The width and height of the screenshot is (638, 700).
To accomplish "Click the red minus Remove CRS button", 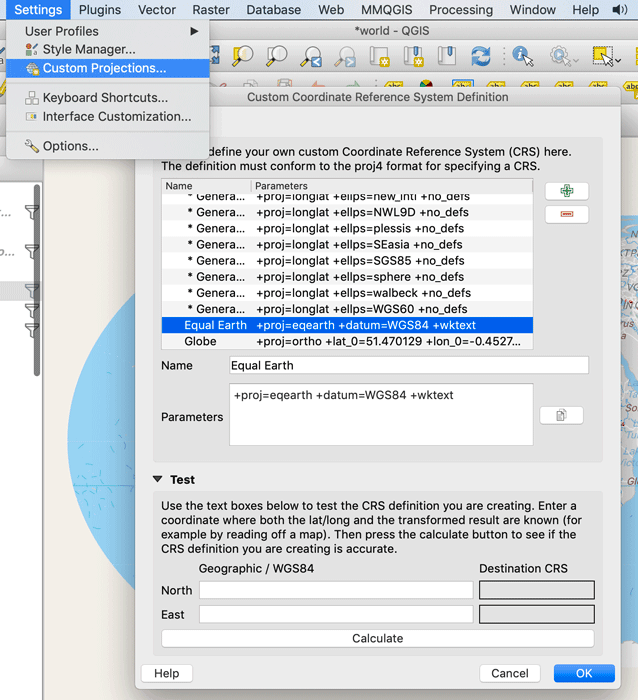I will click(567, 214).
